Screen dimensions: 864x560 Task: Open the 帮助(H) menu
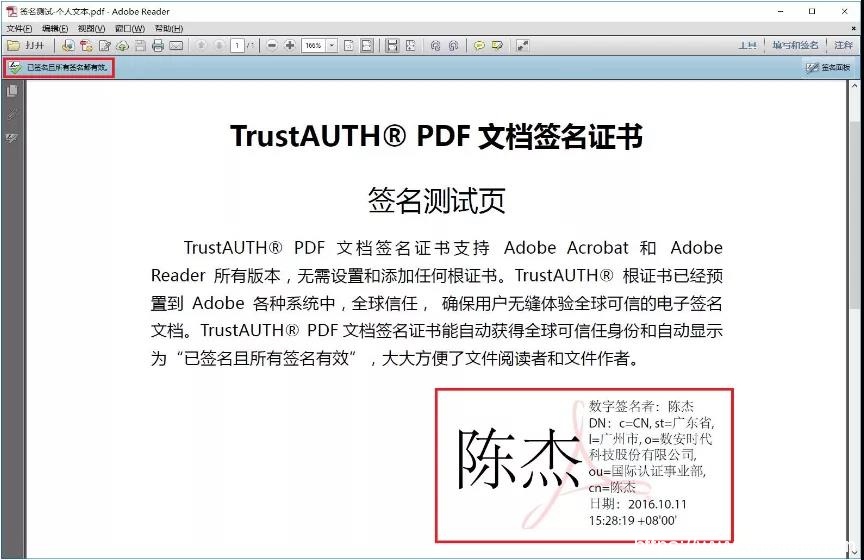[x=169, y=29]
